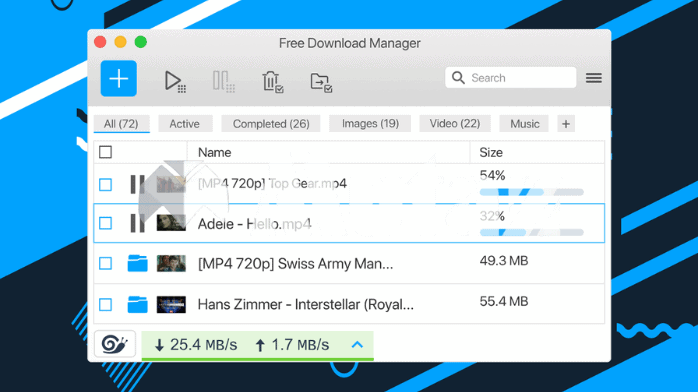Image resolution: width=698 pixels, height=392 pixels.
Task: Select the "[MP4 720p] Swiss Army Man..." row name
Action: pos(296,264)
